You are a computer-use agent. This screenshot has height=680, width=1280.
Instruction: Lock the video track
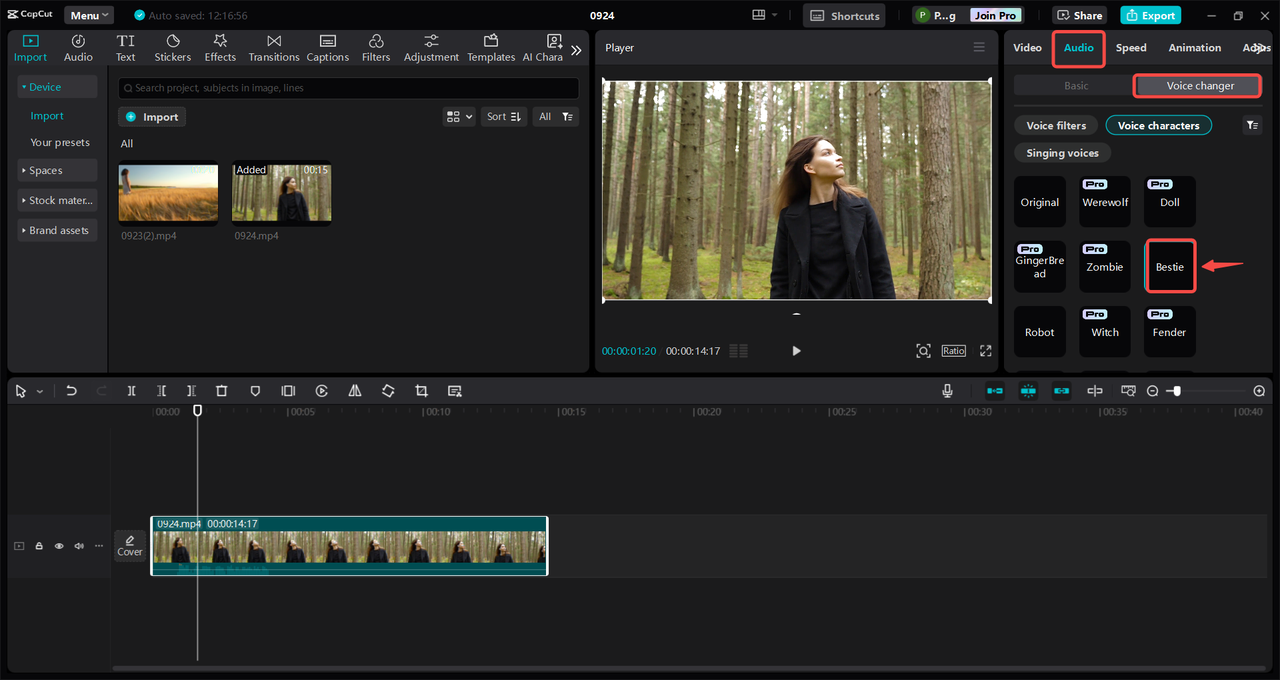coord(39,546)
